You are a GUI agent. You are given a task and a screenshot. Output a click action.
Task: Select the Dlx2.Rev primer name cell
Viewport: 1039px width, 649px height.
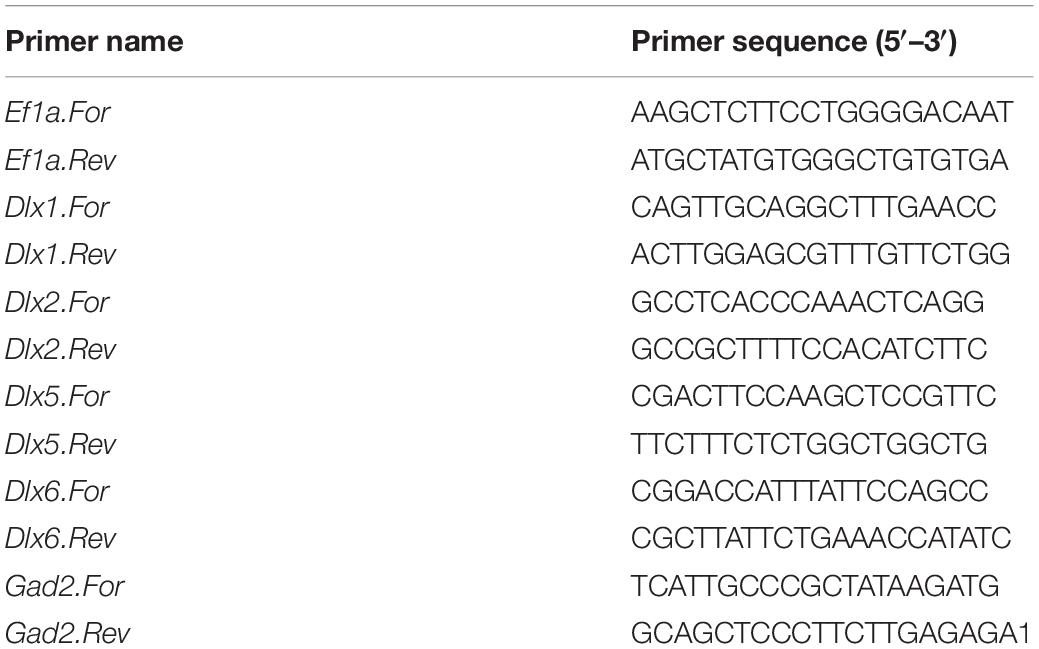pos(60,349)
